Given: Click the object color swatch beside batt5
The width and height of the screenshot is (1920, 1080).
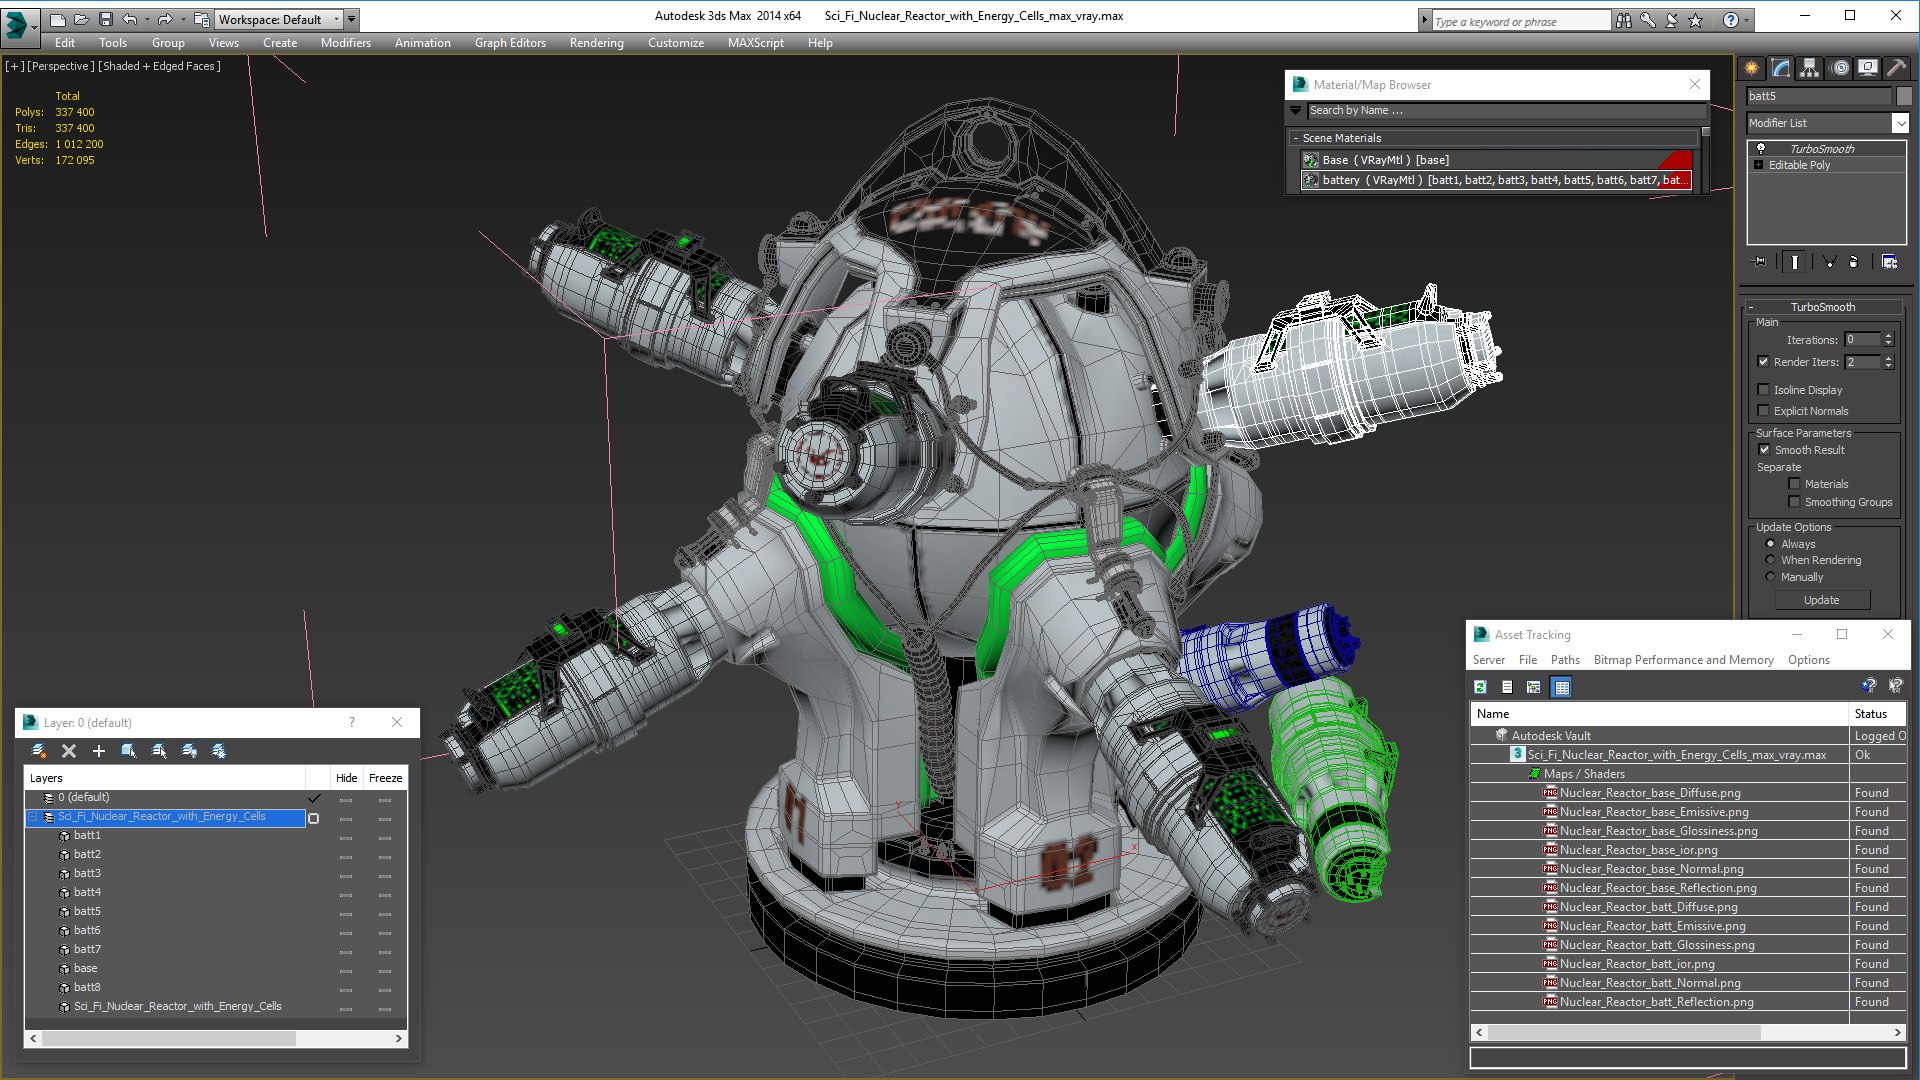Looking at the screenshot, I should (1903, 96).
